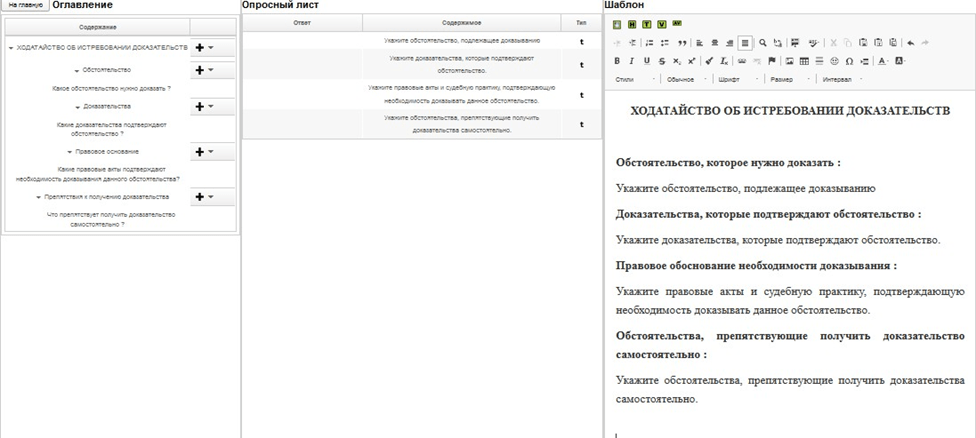Open the find (magnifier) tool
This screenshot has width=976, height=438.
[x=762, y=43]
